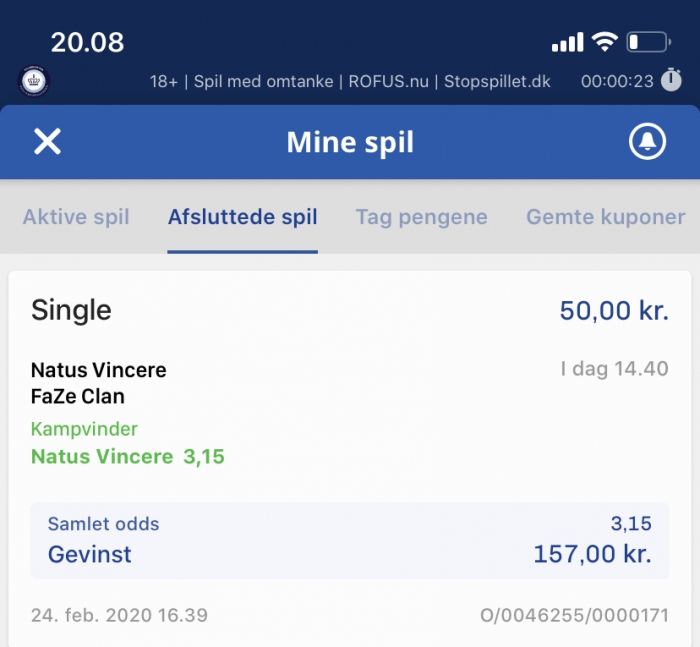Tap the Wi-Fi status icon

pyautogui.click(x=604, y=42)
